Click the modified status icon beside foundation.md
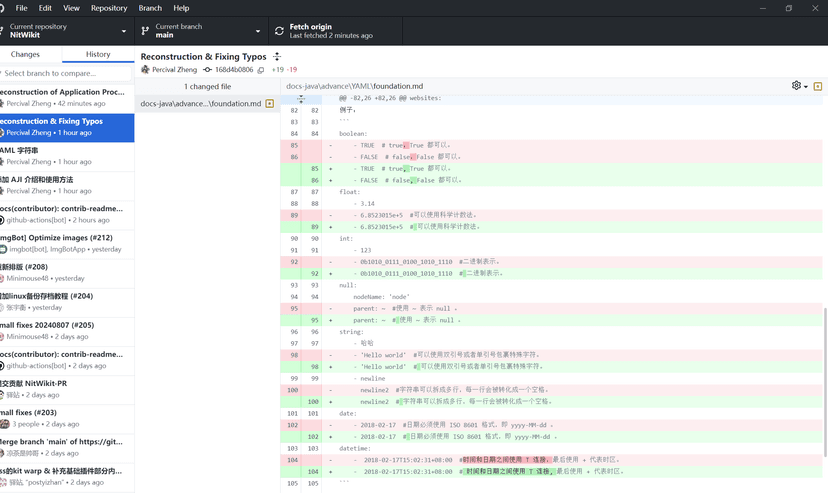This screenshot has width=828, height=493. (269, 104)
